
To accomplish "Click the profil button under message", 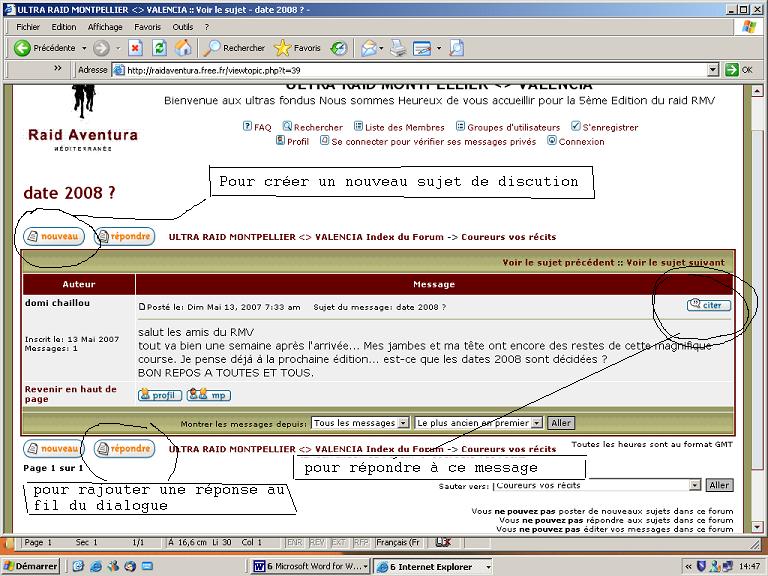I will click(160, 395).
